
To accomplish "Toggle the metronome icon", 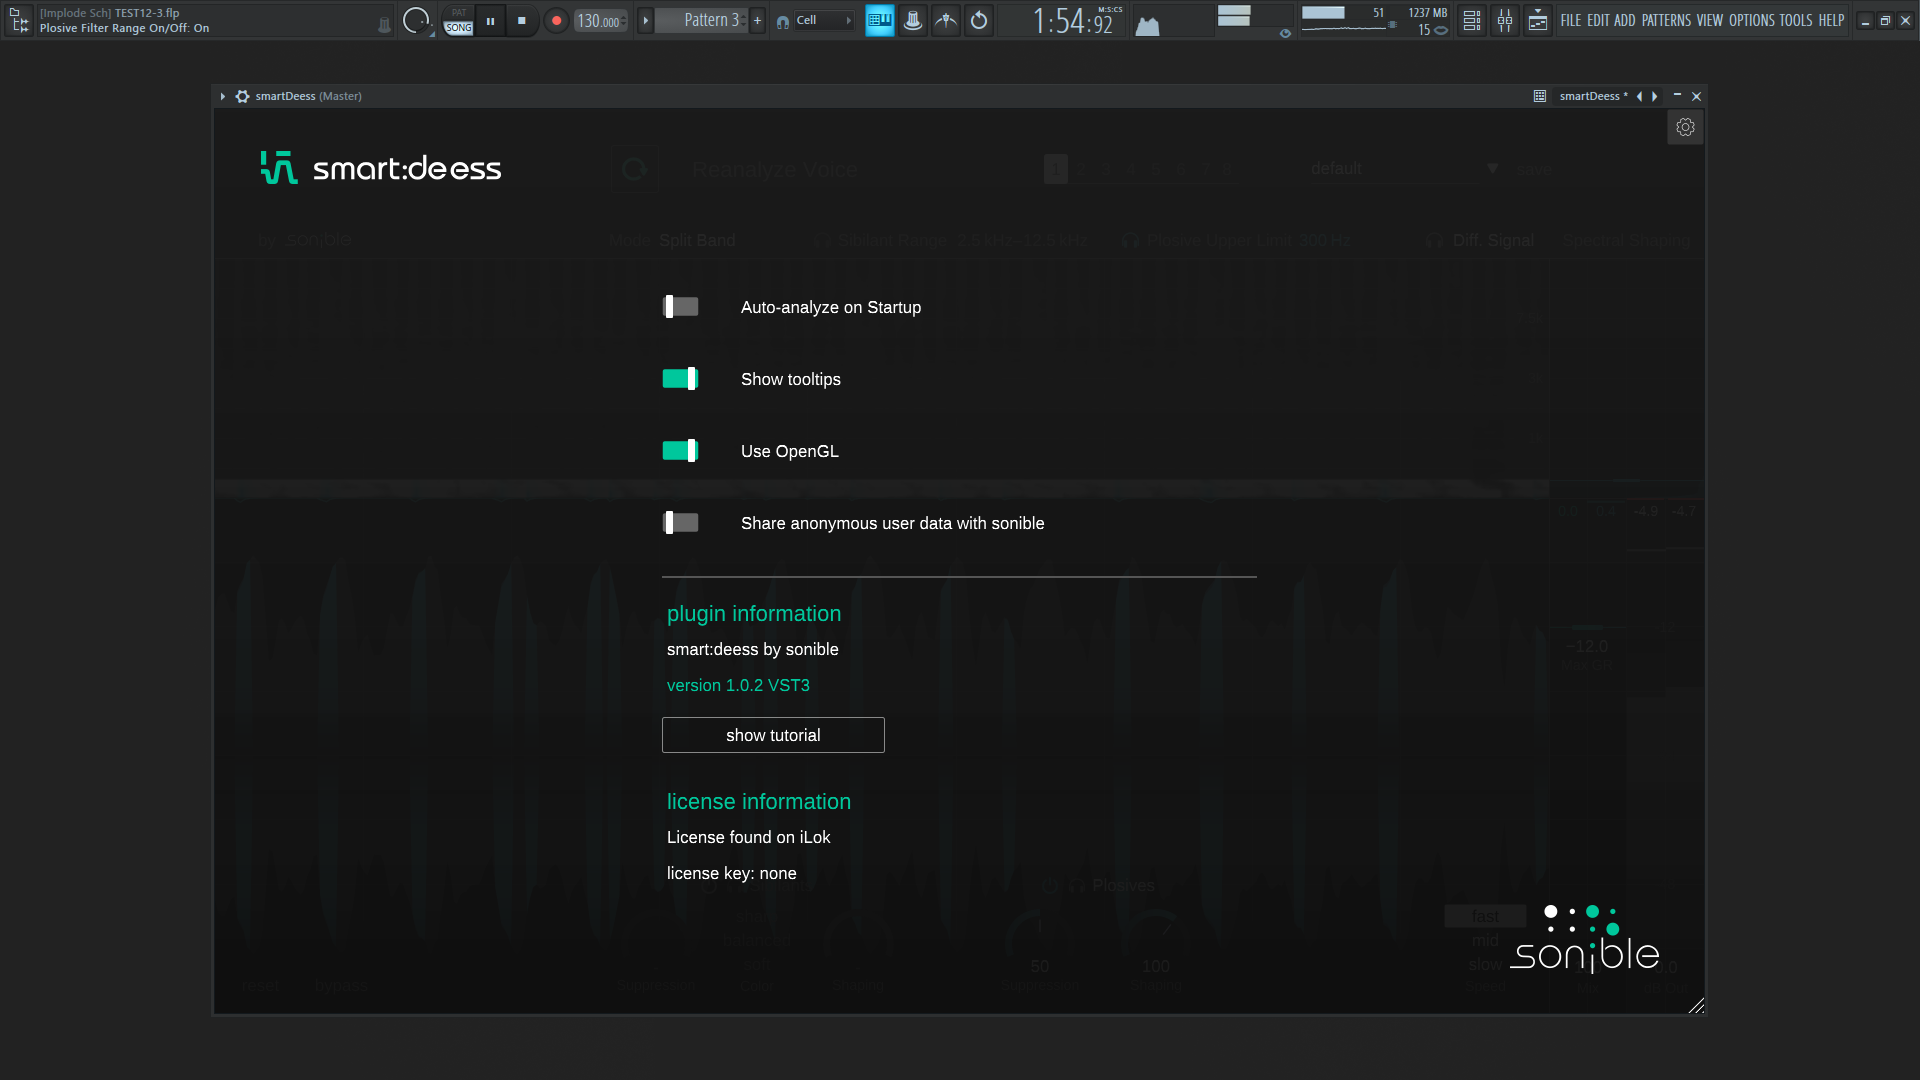I will pos(913,20).
